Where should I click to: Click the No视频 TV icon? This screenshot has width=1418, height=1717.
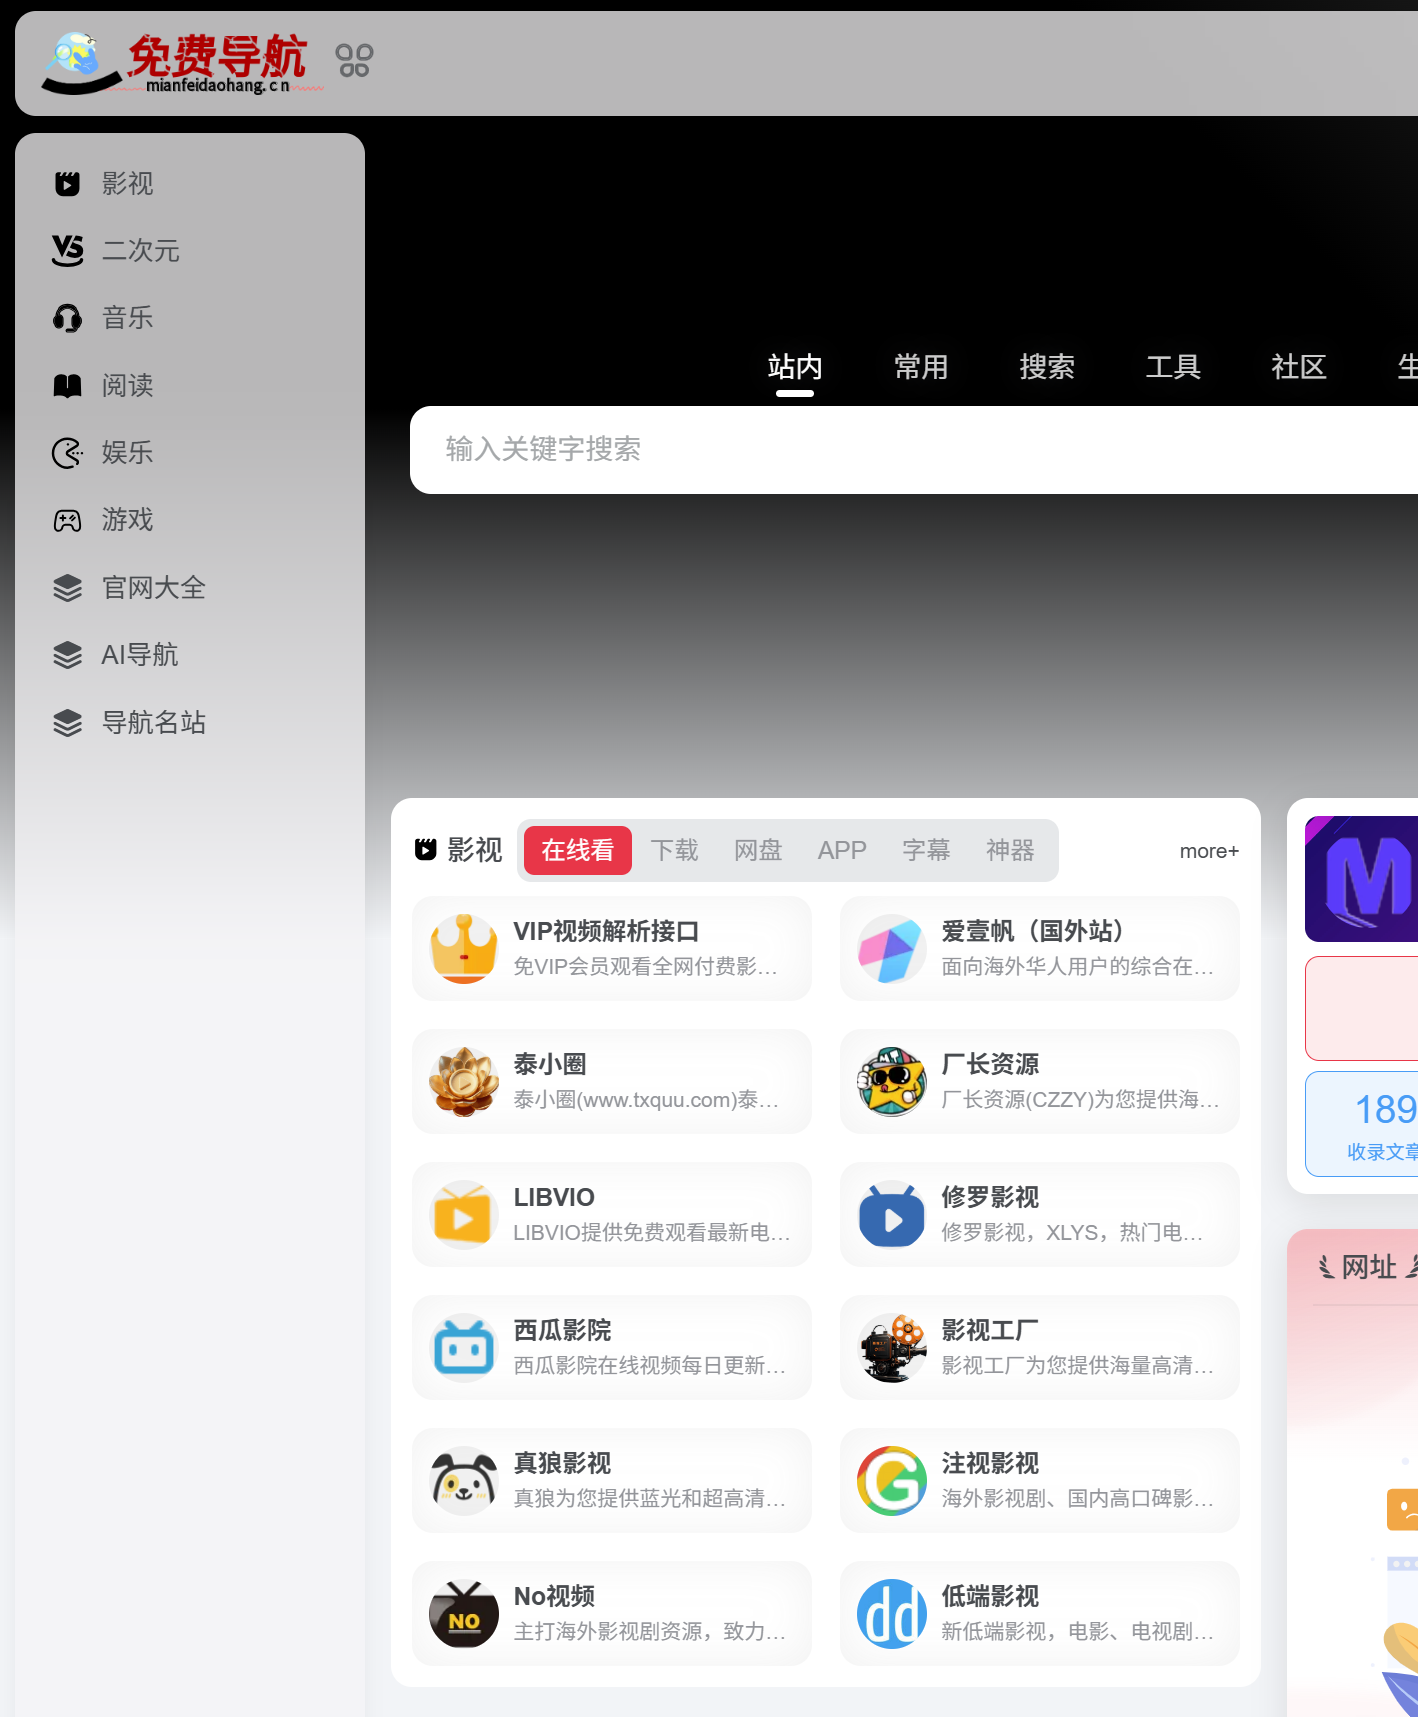[x=464, y=1614]
